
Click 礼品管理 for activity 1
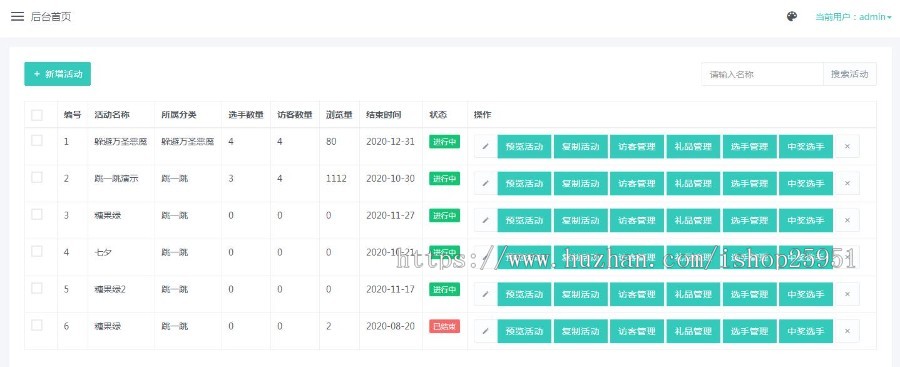[x=693, y=146]
